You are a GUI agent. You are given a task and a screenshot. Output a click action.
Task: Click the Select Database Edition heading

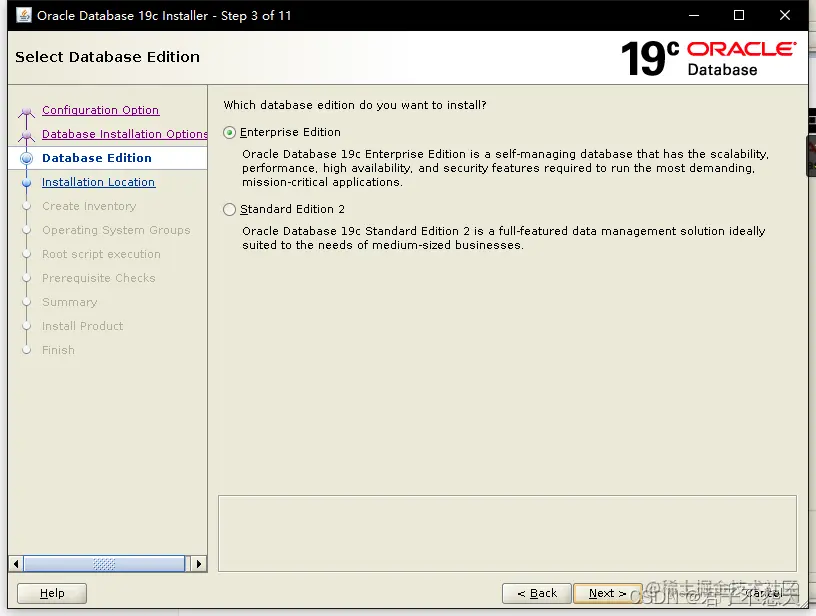107,57
